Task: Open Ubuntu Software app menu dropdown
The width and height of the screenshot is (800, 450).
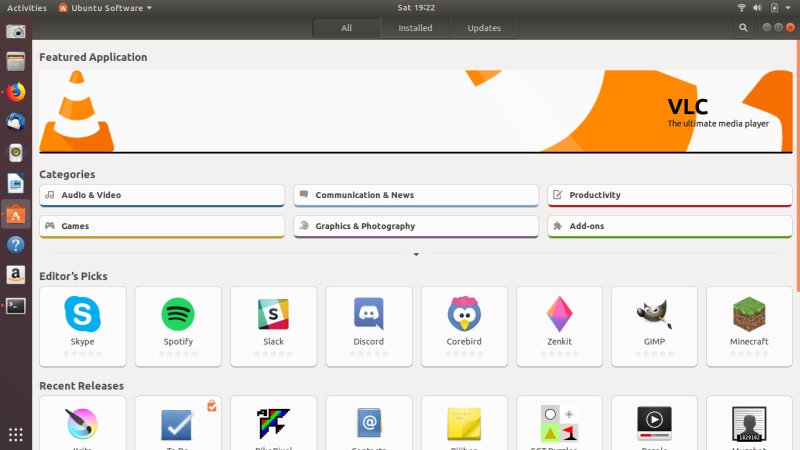Action: point(106,8)
